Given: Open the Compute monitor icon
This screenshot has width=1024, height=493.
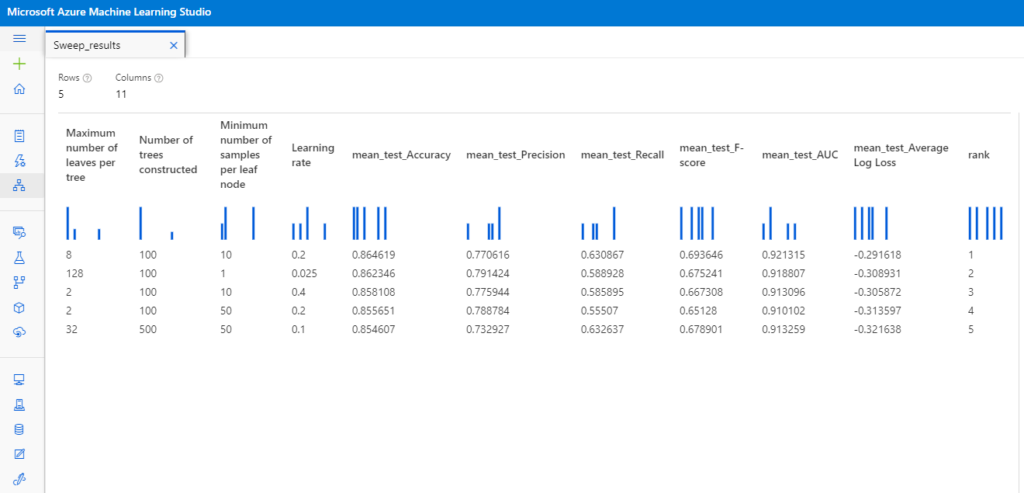Looking at the screenshot, I should coord(20,379).
